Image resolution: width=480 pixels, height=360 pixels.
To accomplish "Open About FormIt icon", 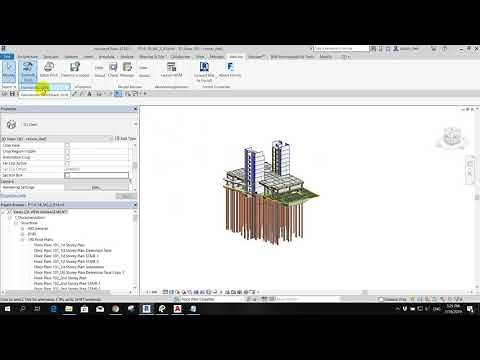I will [230, 70].
